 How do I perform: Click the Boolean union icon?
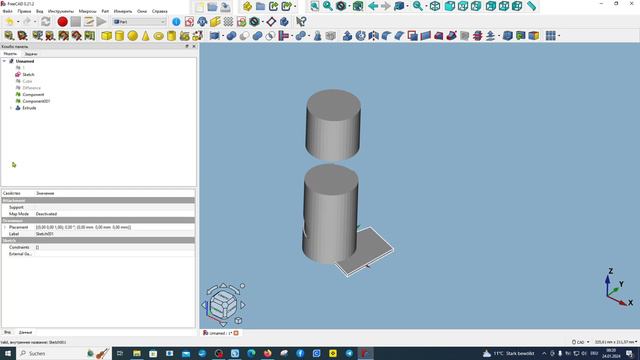pos(257,36)
